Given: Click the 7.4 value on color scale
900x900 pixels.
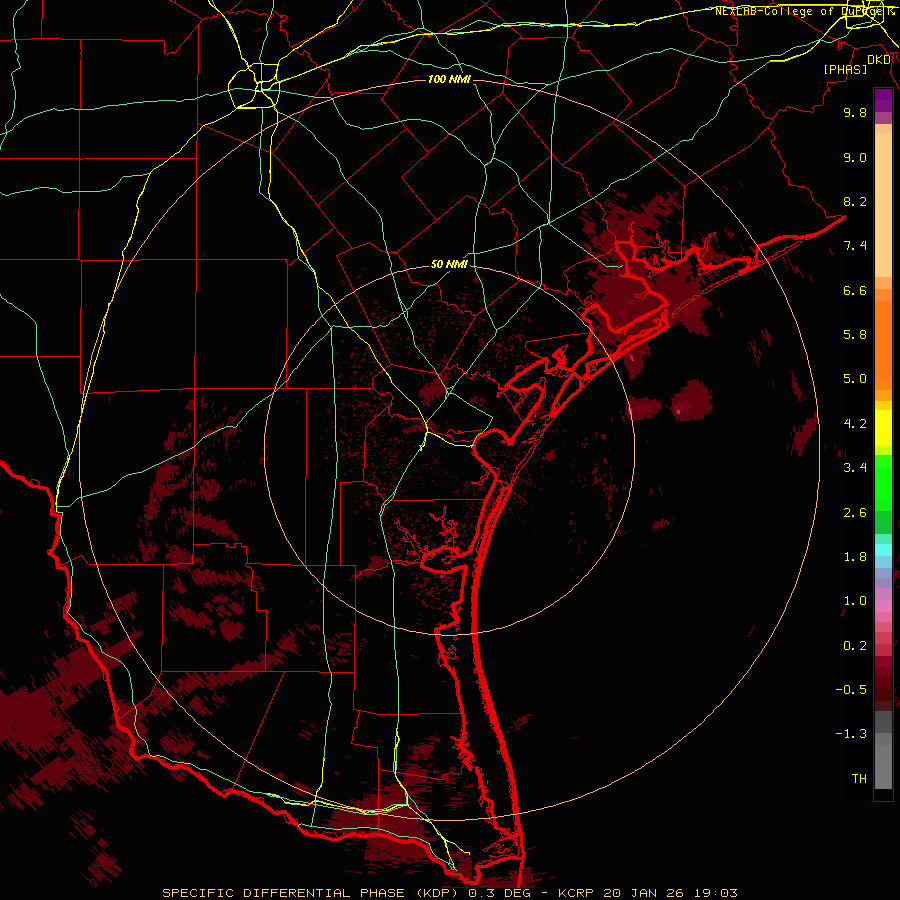Looking at the screenshot, I should tap(855, 246).
